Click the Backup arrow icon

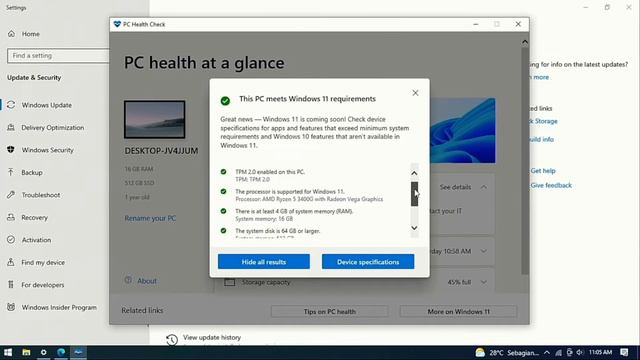point(11,172)
